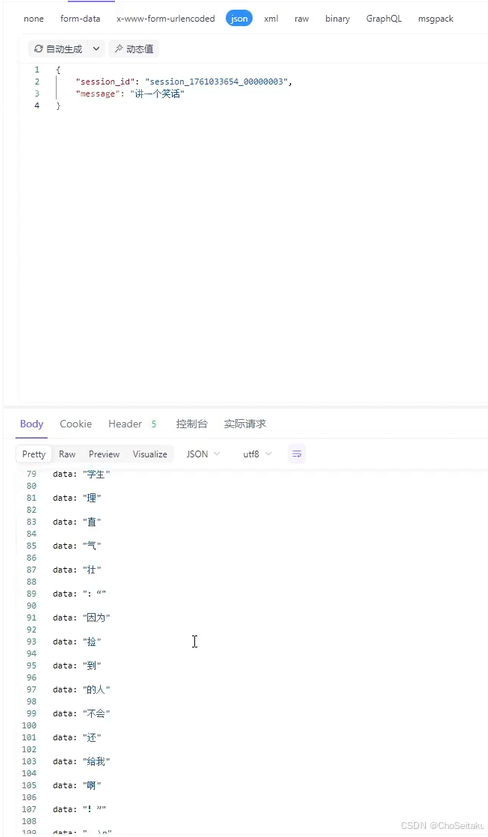This screenshot has height=837, width=488.
Task: Open the response Cookie tab
Action: [x=75, y=424]
